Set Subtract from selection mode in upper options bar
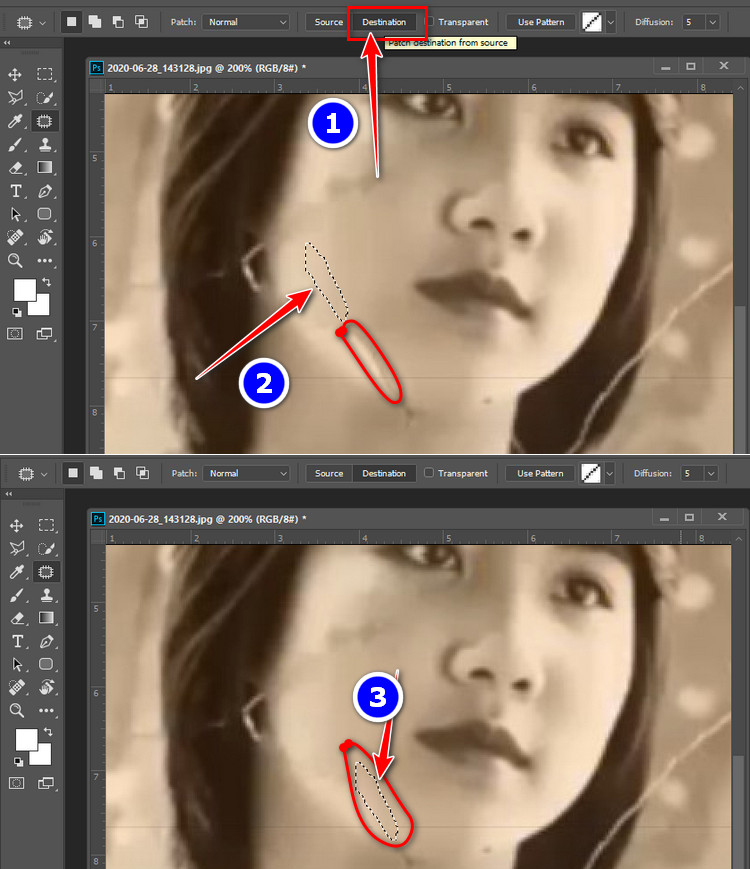The width and height of the screenshot is (750, 869). pyautogui.click(x=118, y=22)
